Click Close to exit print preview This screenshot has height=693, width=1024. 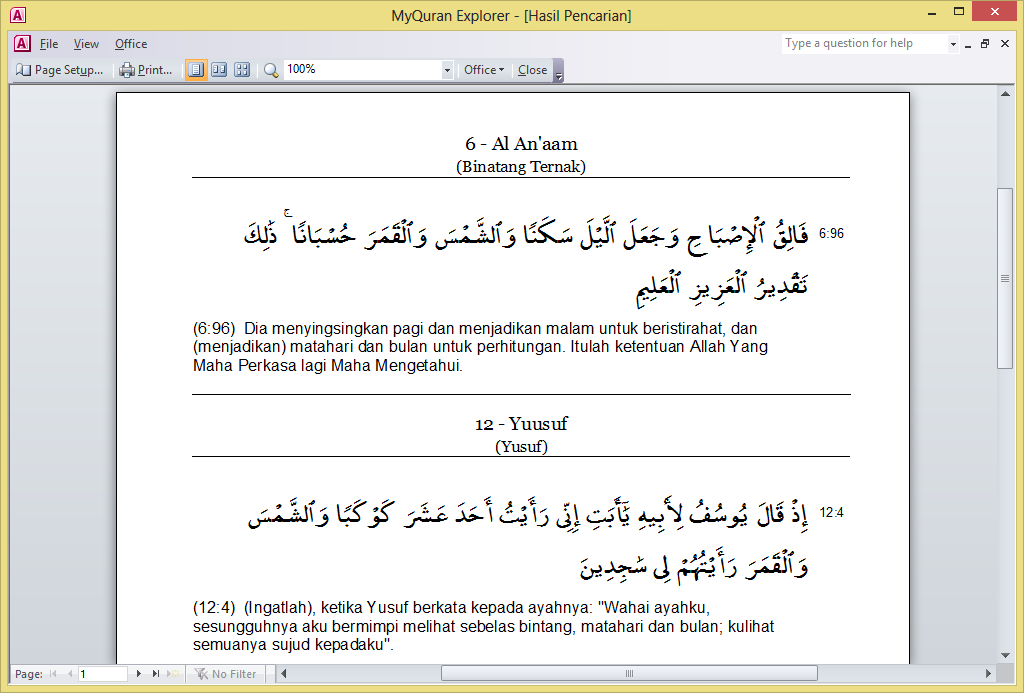click(x=532, y=70)
